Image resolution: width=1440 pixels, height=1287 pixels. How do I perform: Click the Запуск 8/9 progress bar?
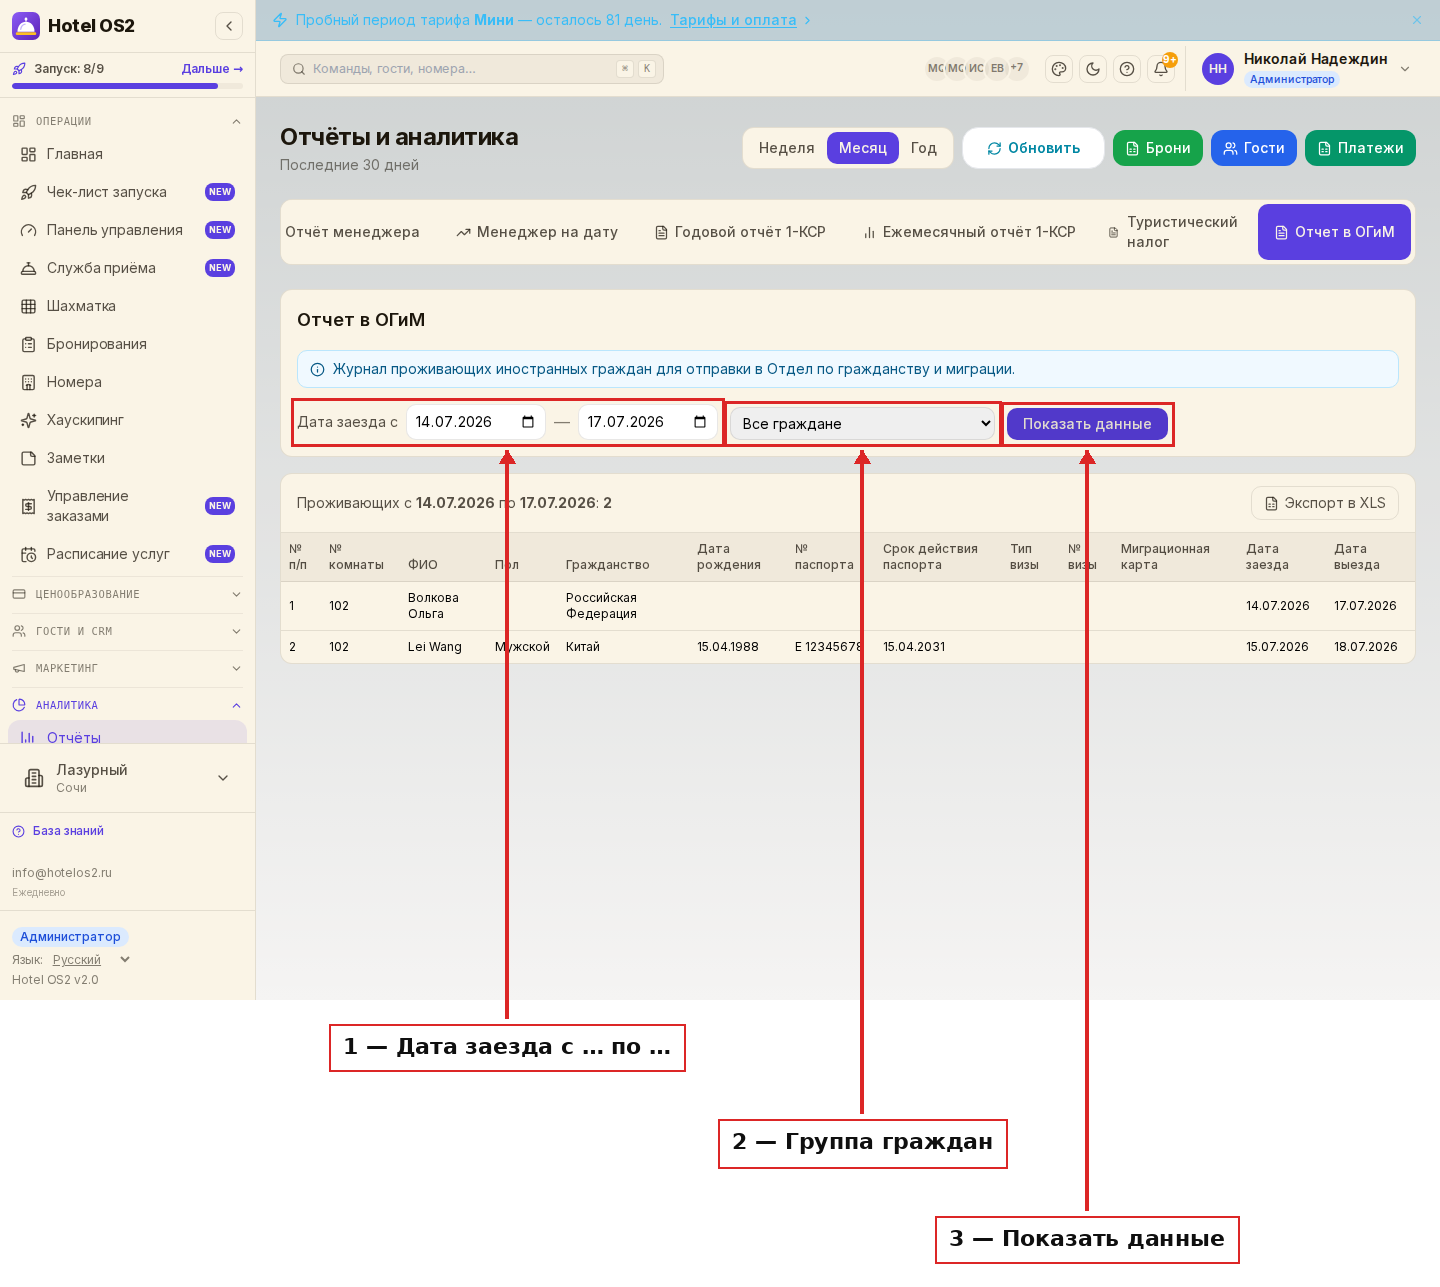(128, 86)
